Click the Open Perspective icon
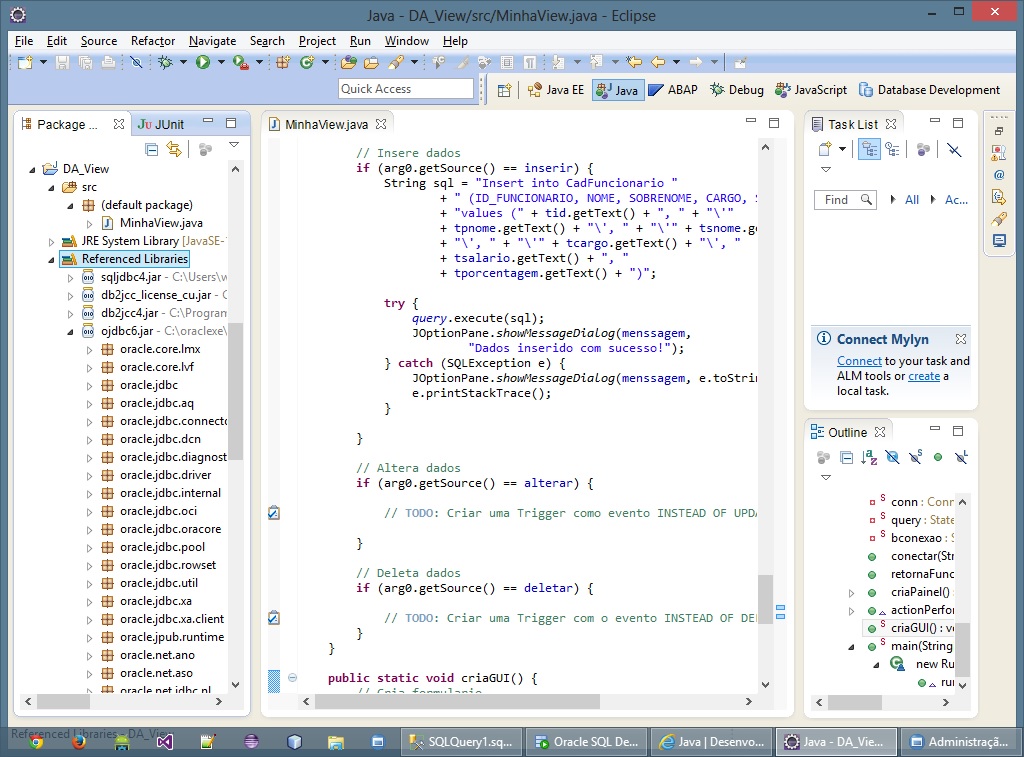 [x=504, y=90]
